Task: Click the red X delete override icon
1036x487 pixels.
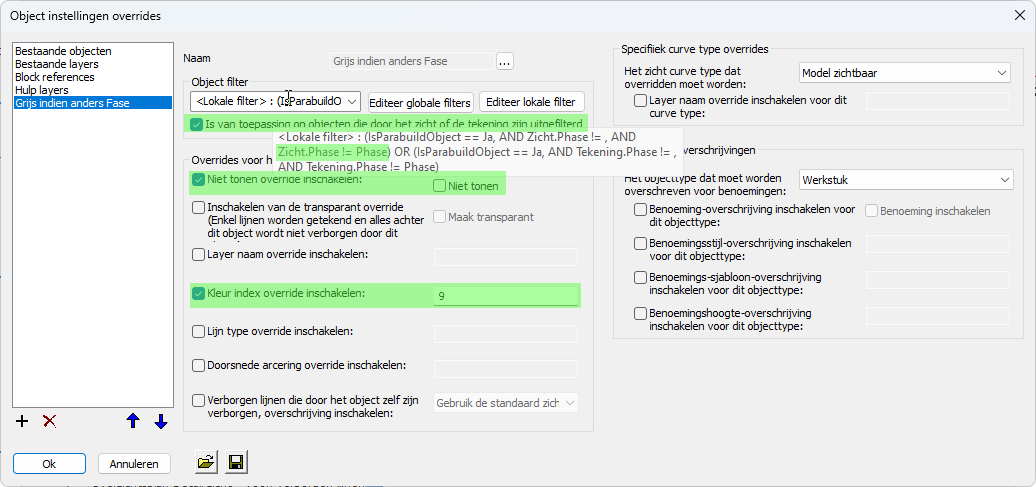Action: (x=49, y=421)
